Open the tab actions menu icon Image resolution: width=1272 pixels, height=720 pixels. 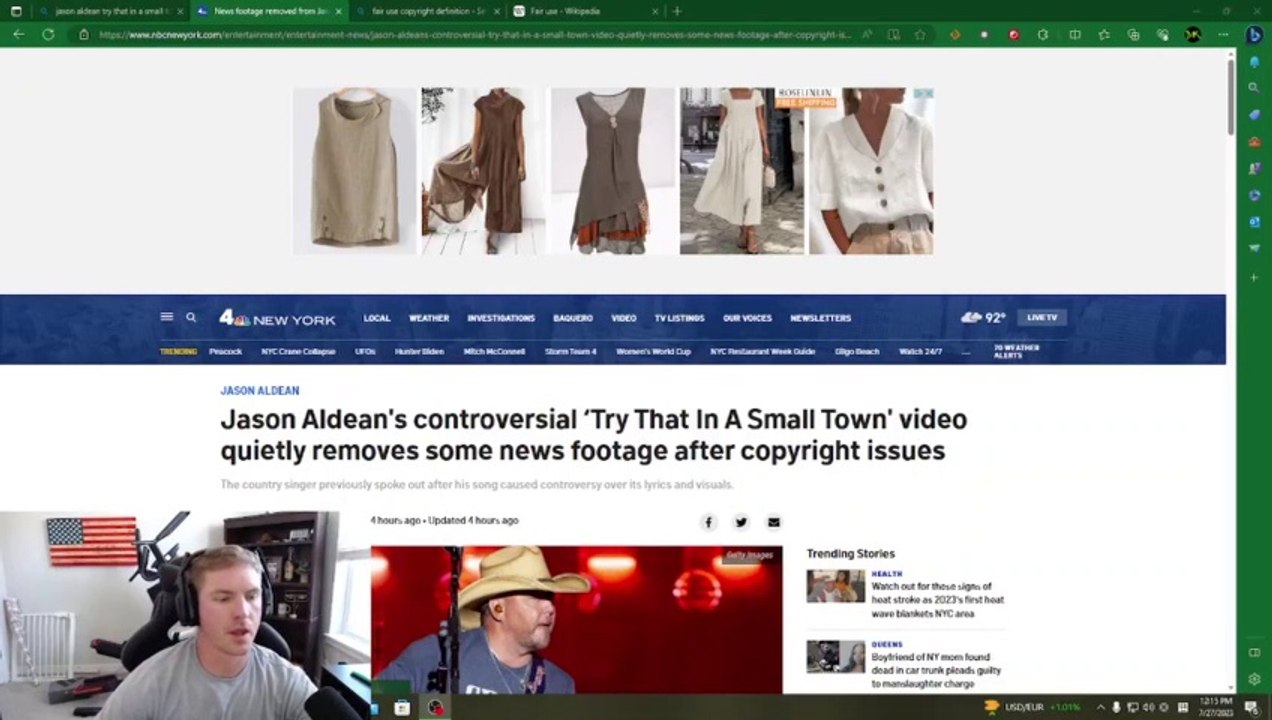click(x=16, y=11)
